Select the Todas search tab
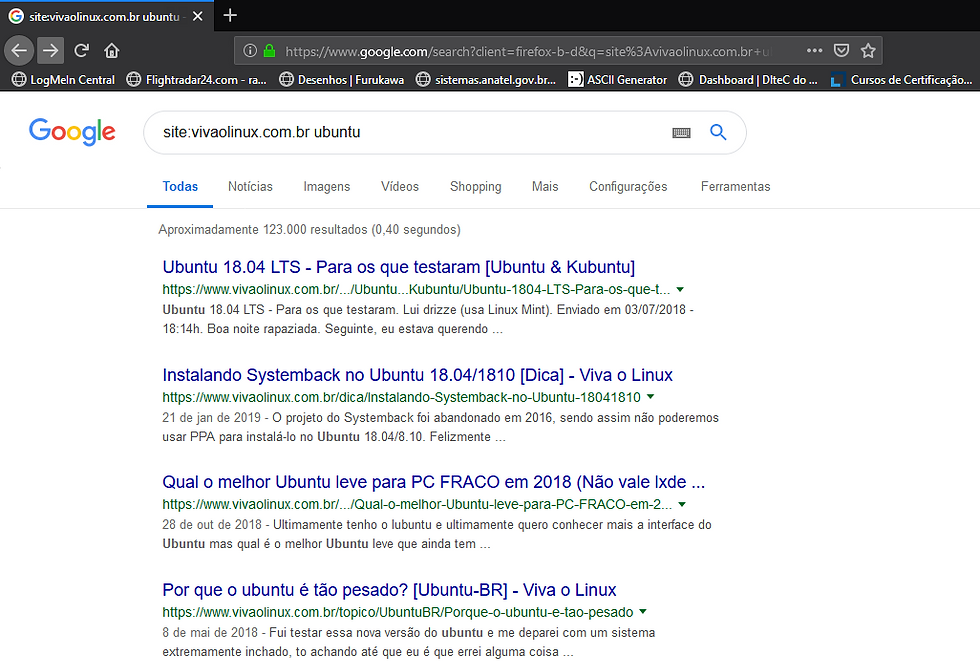The width and height of the screenshot is (980, 672). click(180, 186)
